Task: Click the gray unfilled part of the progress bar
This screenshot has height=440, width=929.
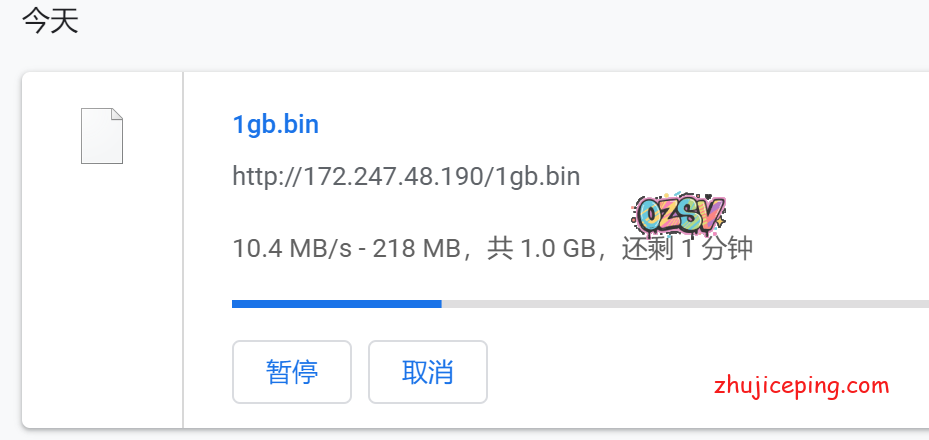Action: pyautogui.click(x=685, y=304)
